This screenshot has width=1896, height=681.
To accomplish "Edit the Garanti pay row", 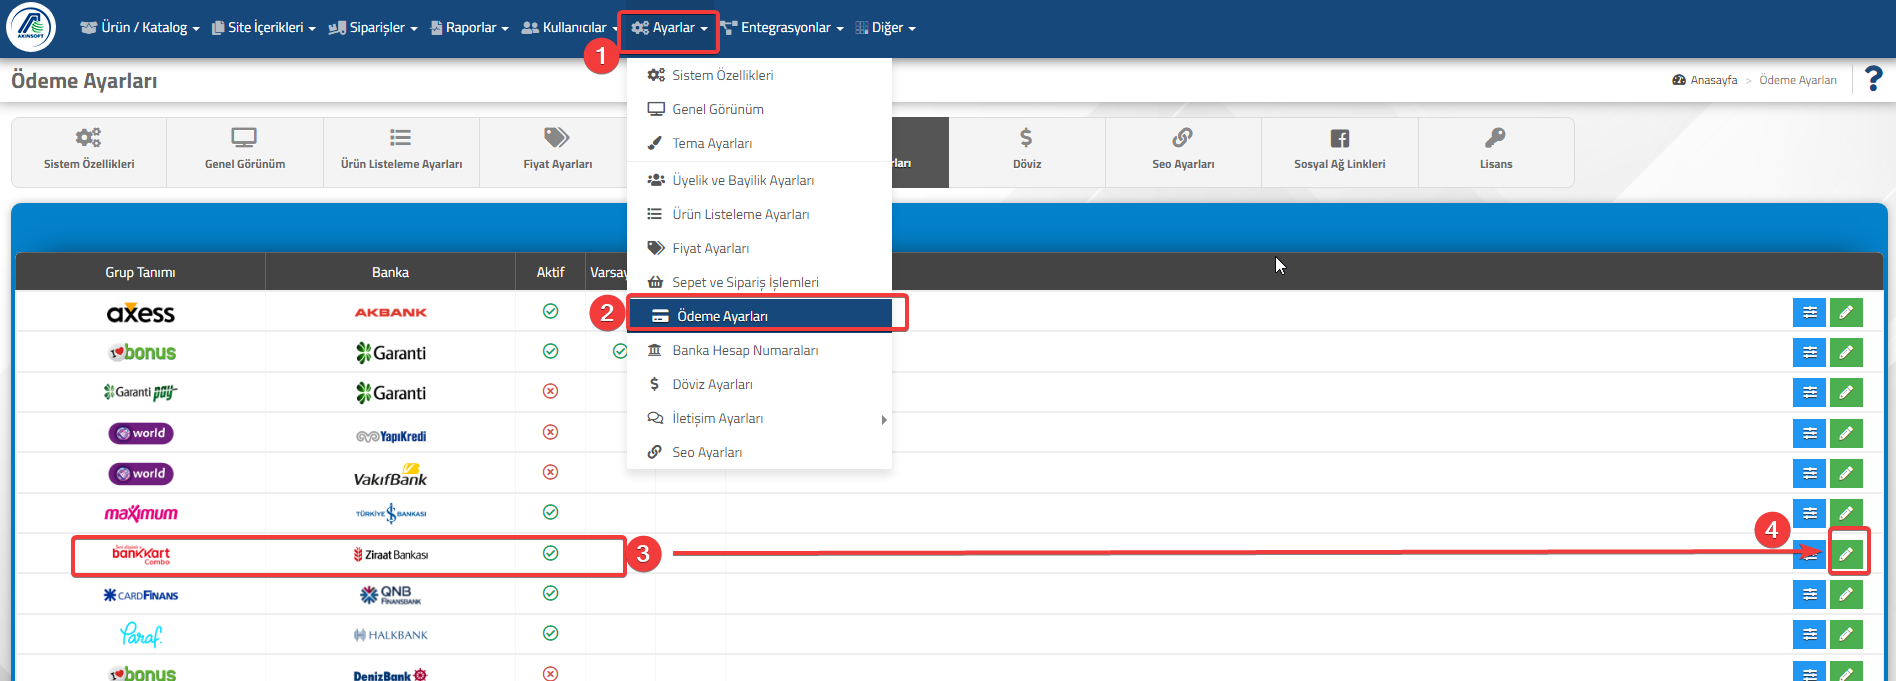I will pos(1846,393).
